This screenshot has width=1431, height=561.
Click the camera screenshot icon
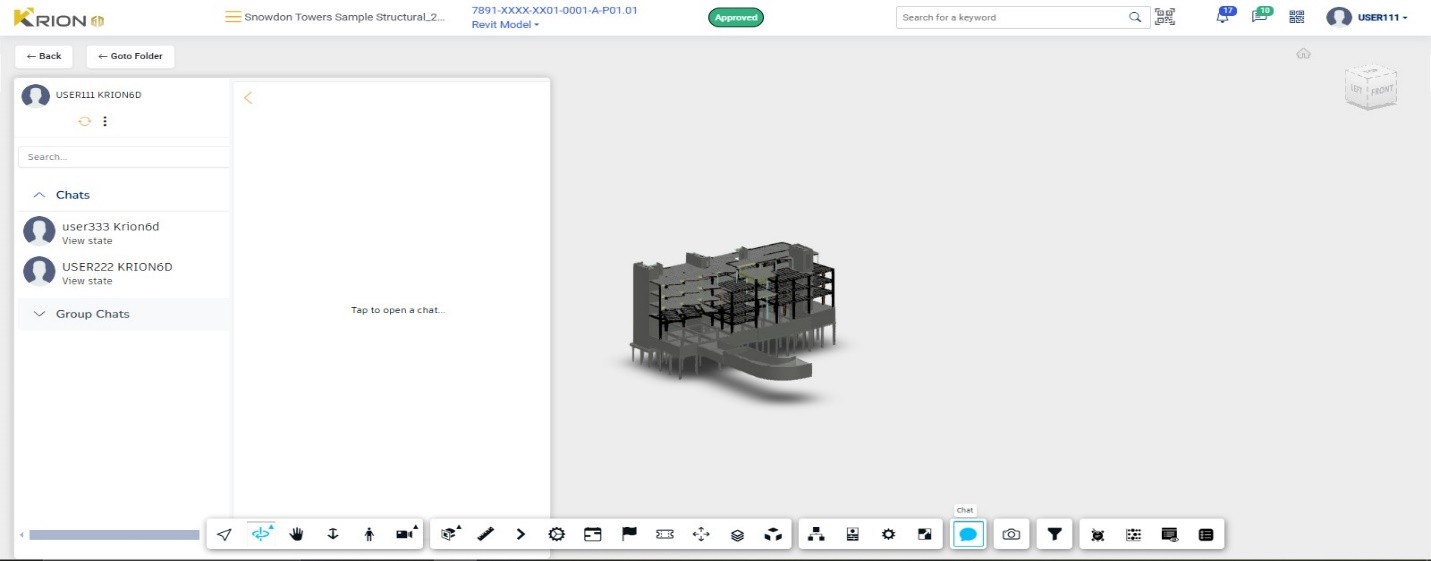(1011, 535)
